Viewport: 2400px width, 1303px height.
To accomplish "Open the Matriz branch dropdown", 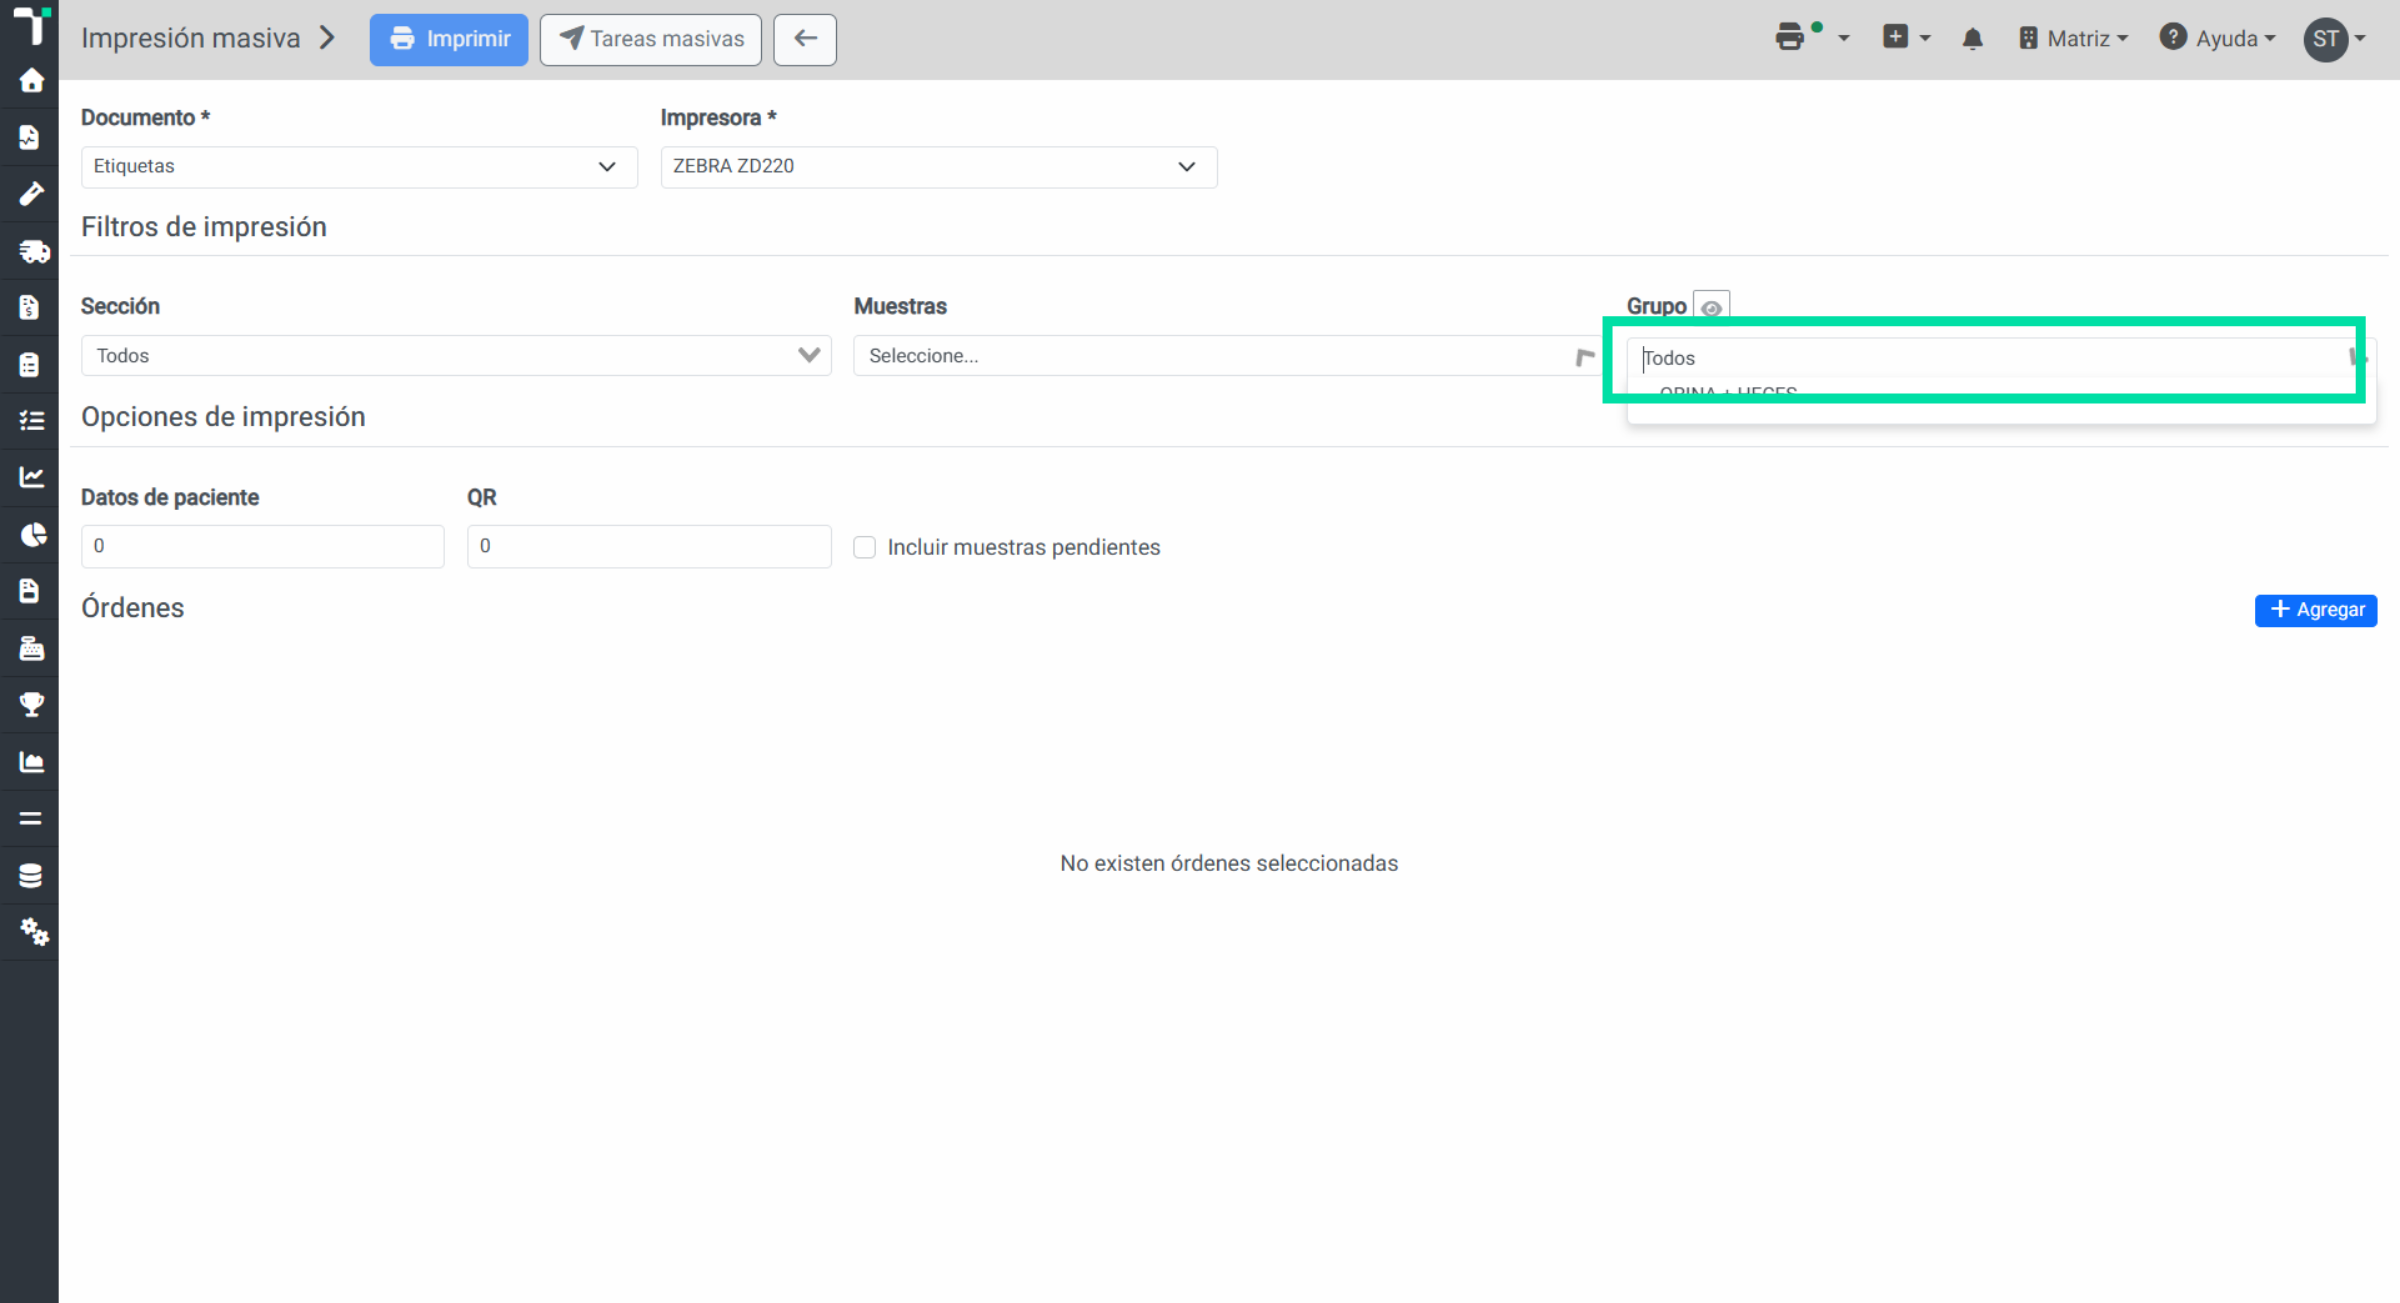I will coord(2073,39).
